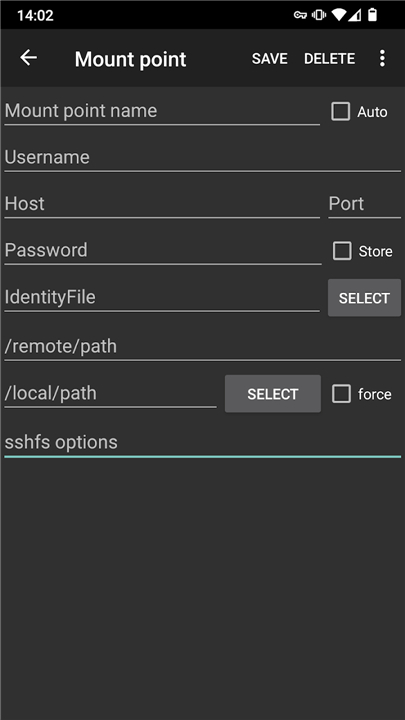Image resolution: width=405 pixels, height=720 pixels.
Task: Click the Port input field
Action: pos(365,204)
